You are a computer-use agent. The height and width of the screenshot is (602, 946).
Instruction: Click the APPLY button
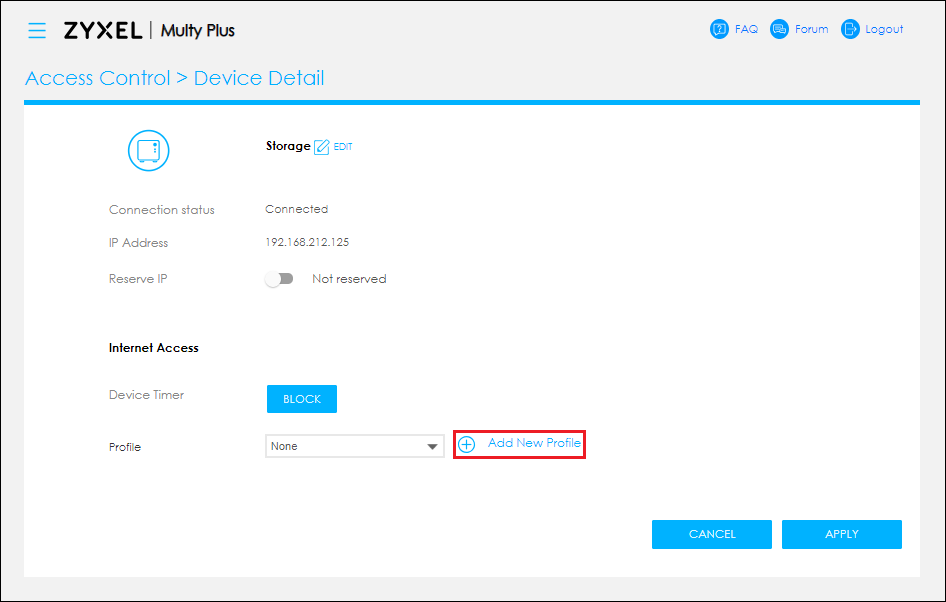pos(842,534)
